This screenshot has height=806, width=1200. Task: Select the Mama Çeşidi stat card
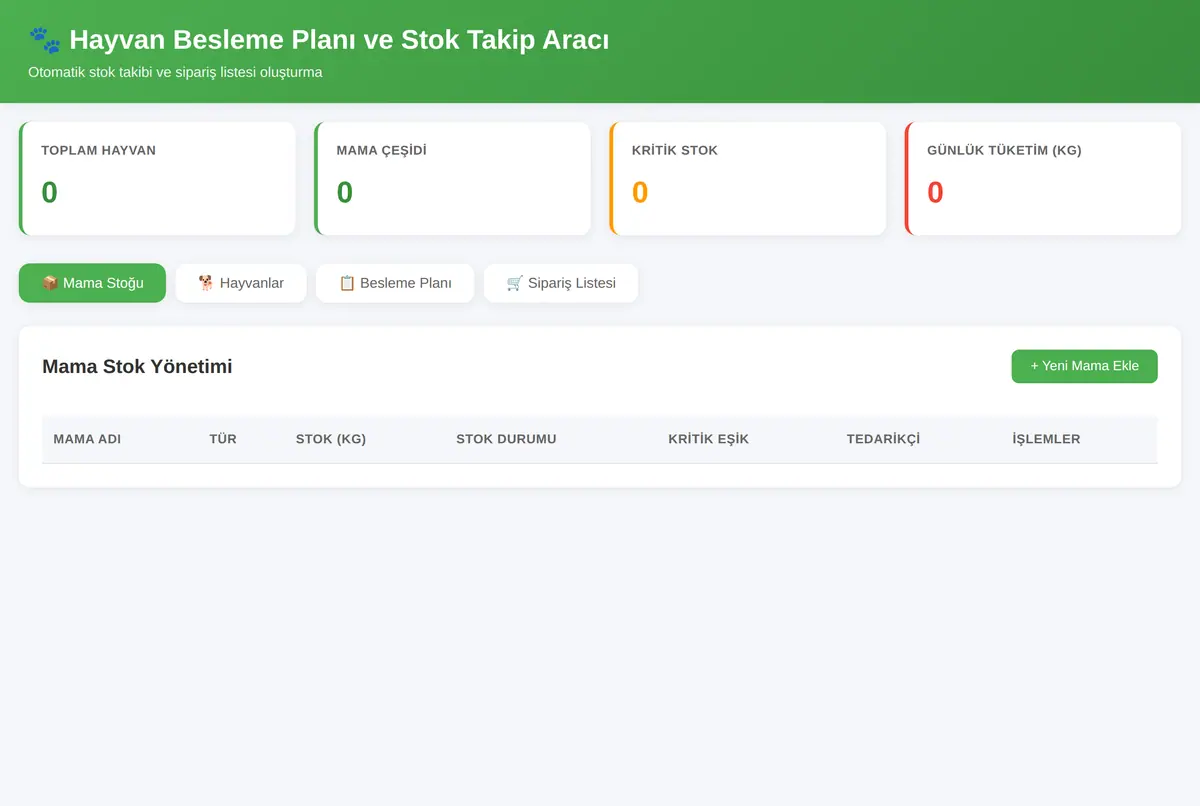coord(452,179)
